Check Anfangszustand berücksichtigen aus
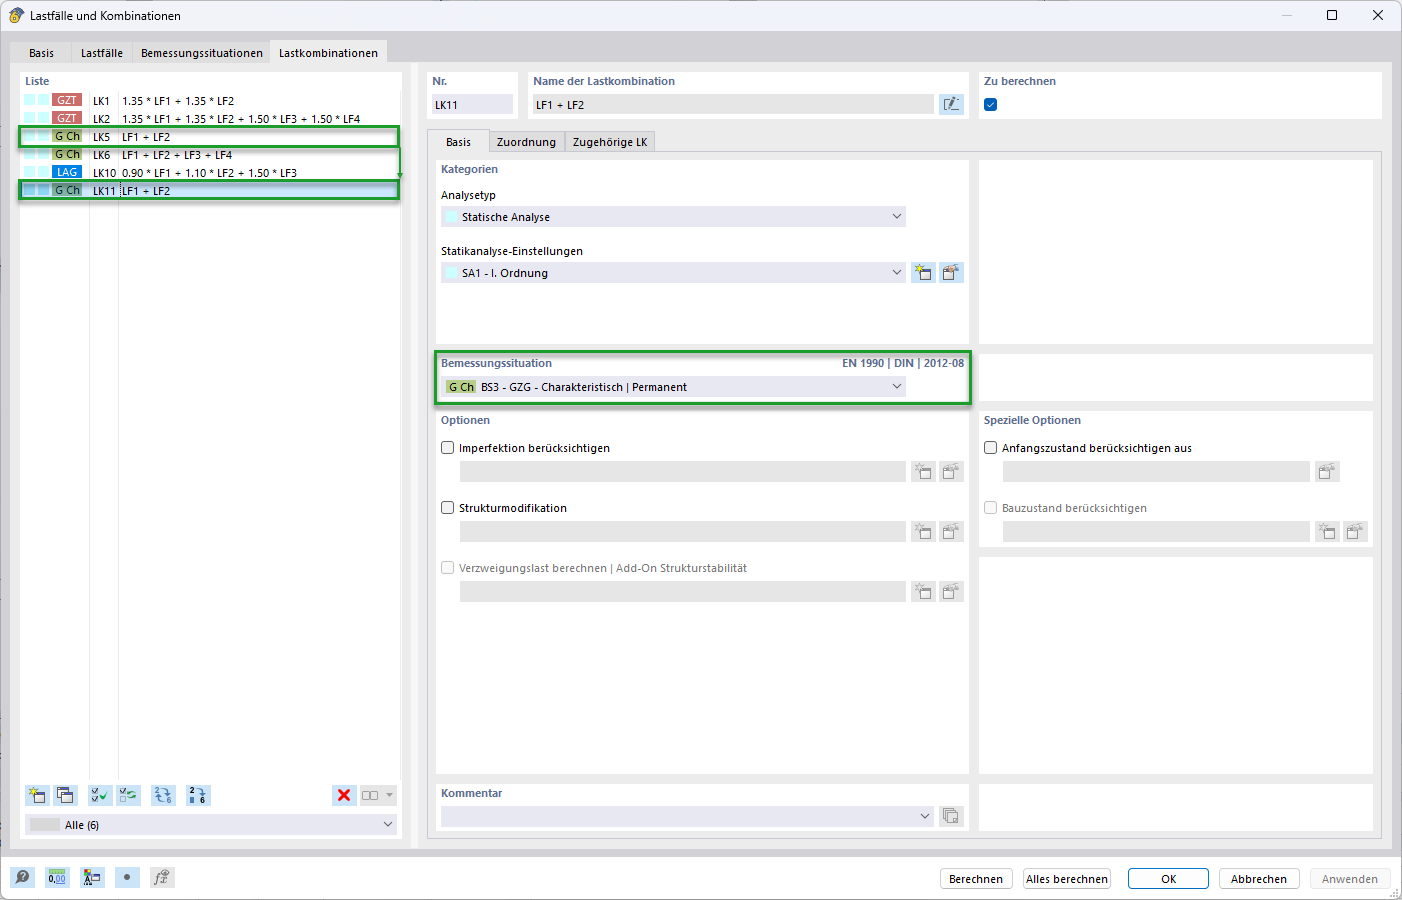 [991, 448]
